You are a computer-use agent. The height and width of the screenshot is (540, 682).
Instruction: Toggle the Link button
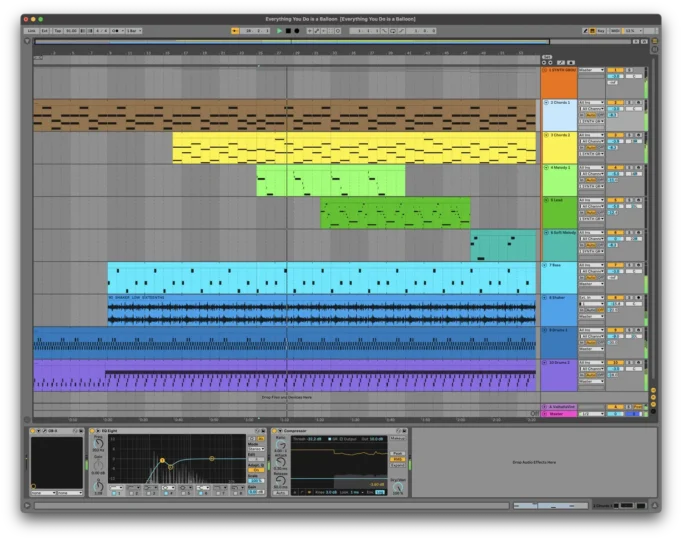pyautogui.click(x=32, y=31)
